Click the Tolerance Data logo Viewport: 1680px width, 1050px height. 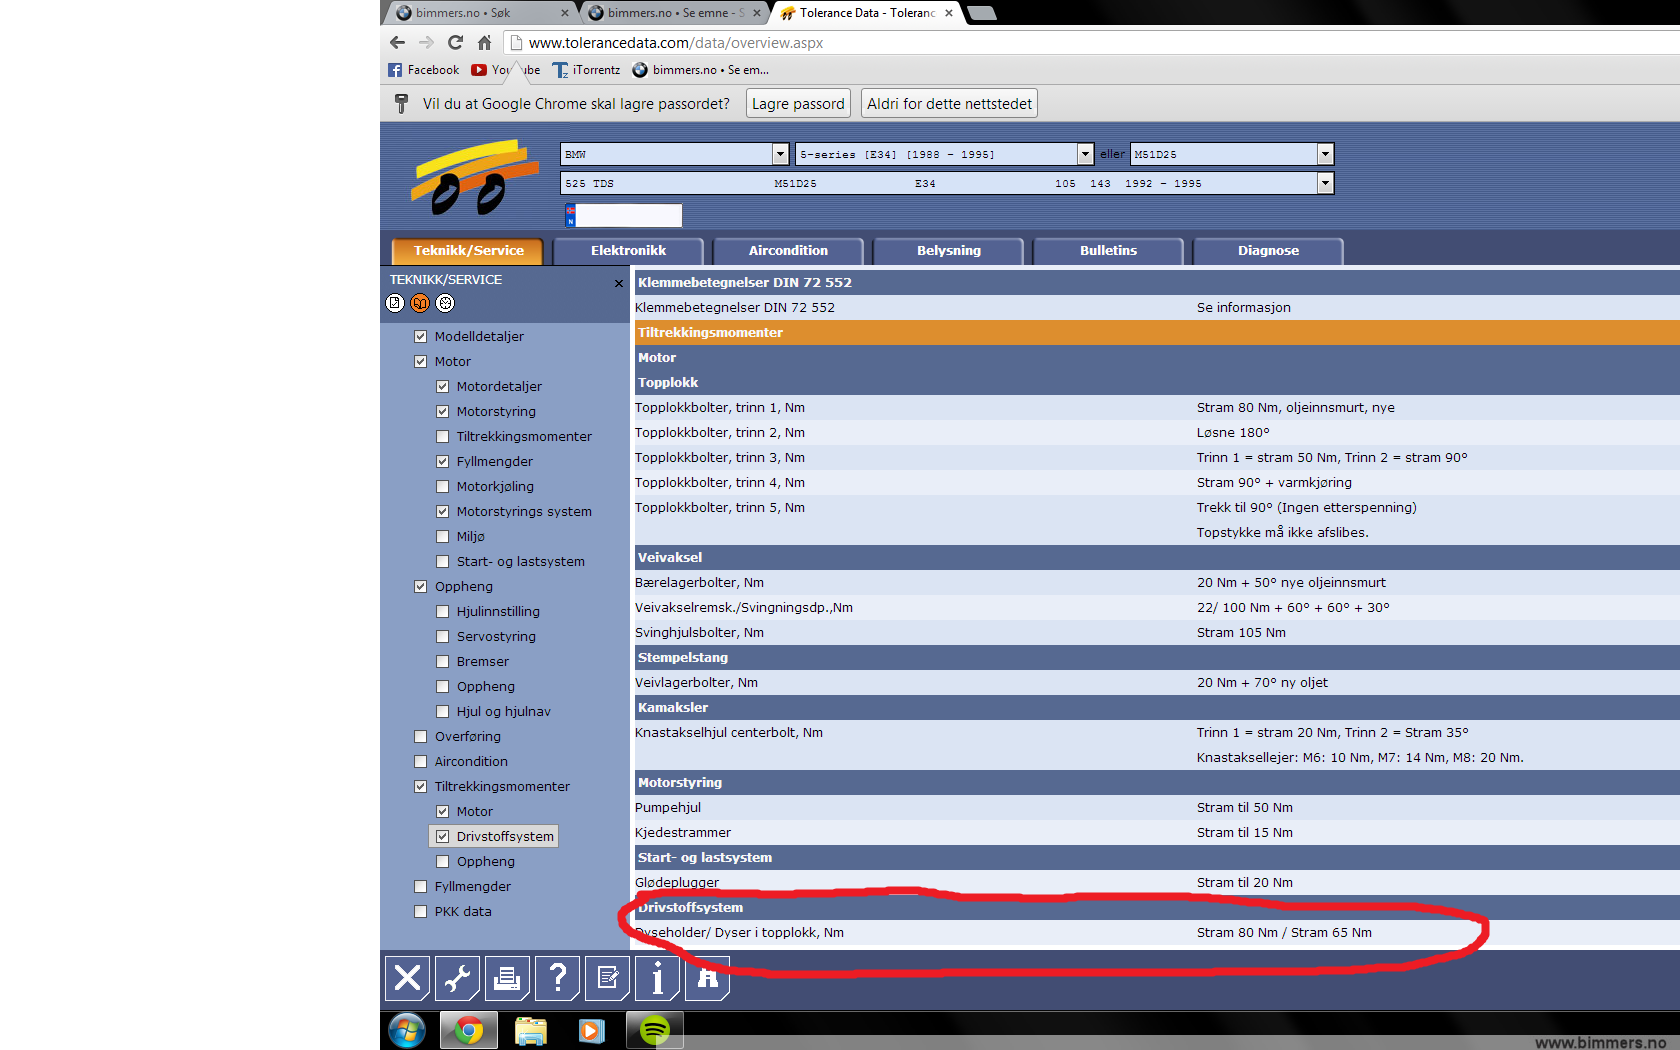pos(474,178)
